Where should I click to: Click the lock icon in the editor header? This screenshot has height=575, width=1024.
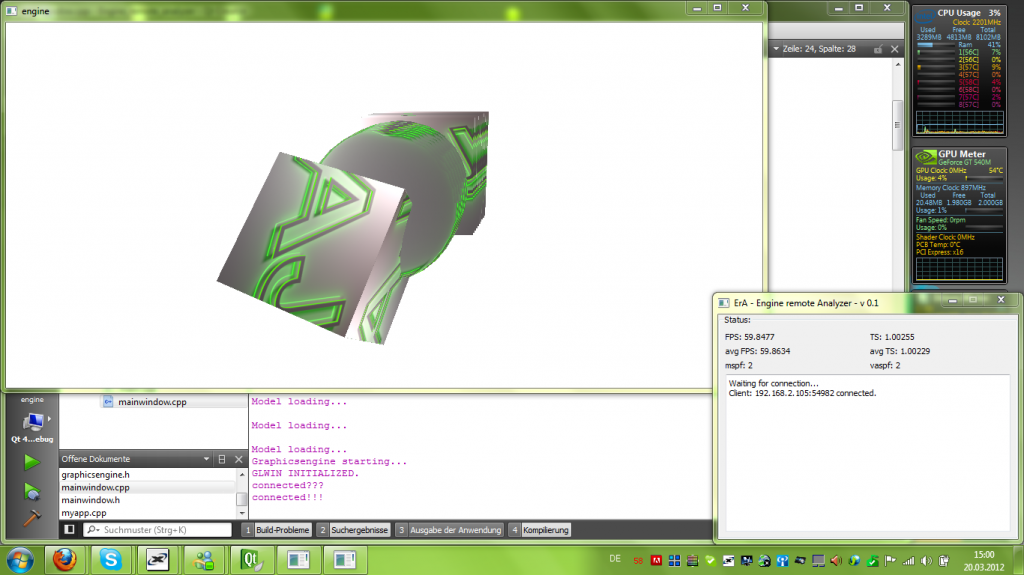pos(878,49)
